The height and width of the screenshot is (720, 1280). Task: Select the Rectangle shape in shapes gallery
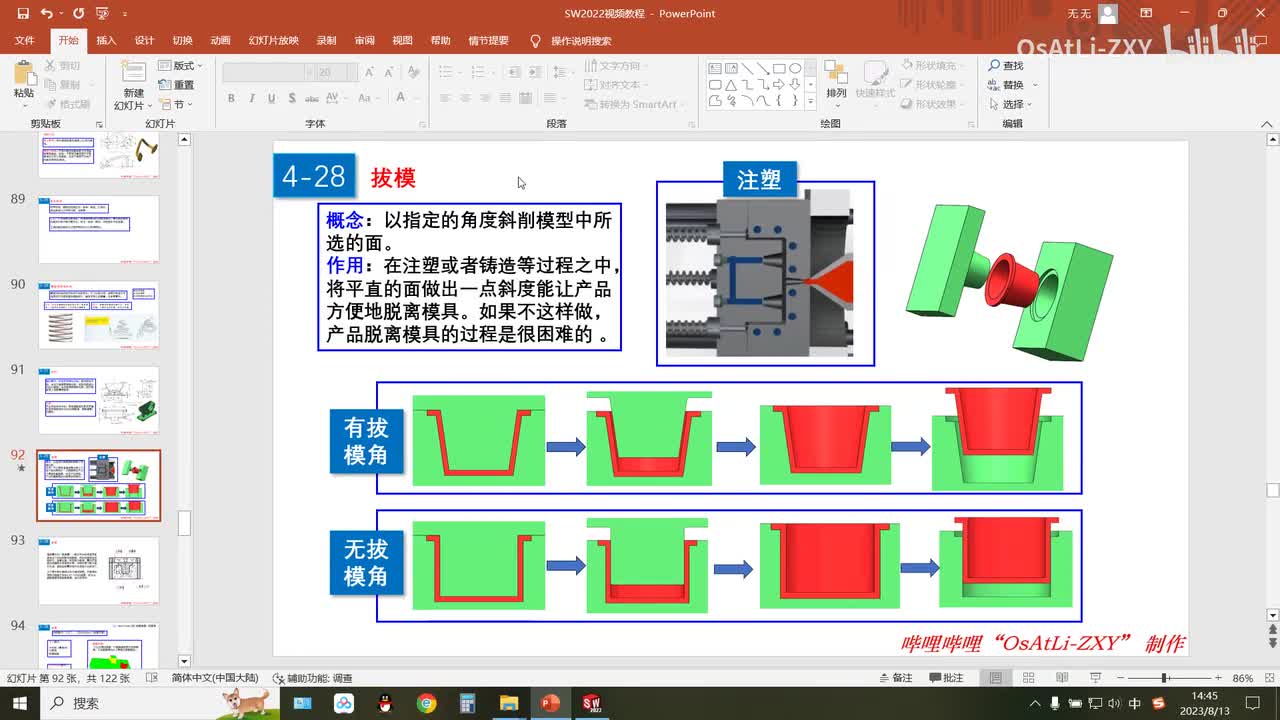pyautogui.click(x=779, y=68)
